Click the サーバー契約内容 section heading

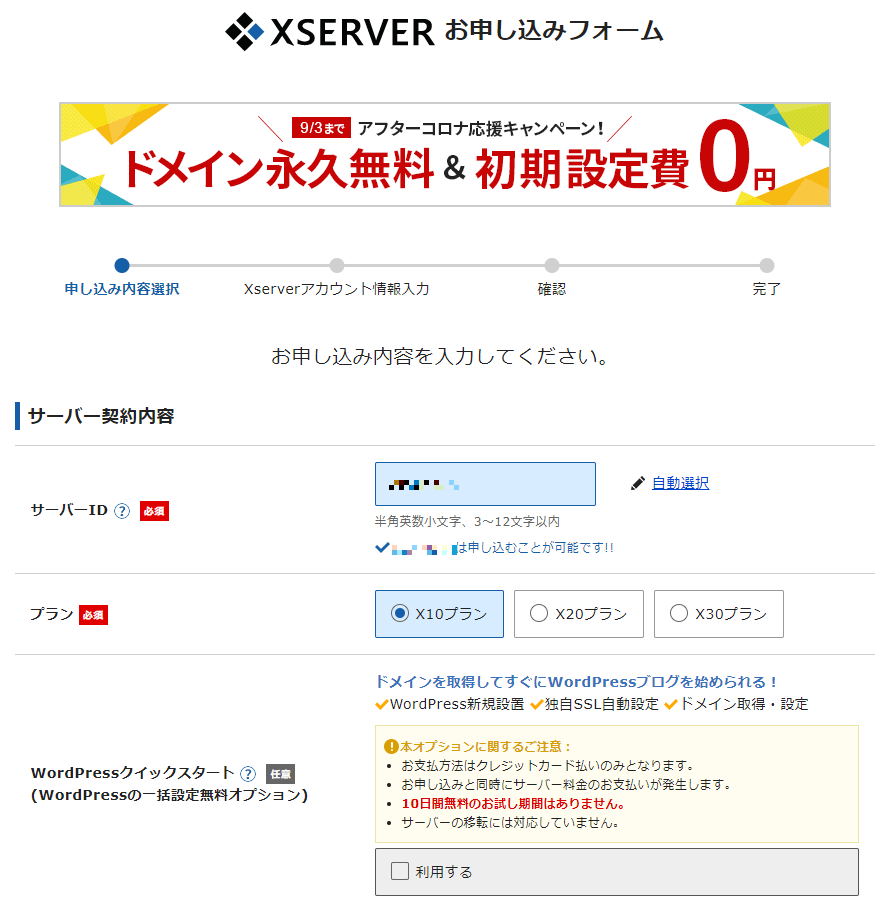coord(101,416)
